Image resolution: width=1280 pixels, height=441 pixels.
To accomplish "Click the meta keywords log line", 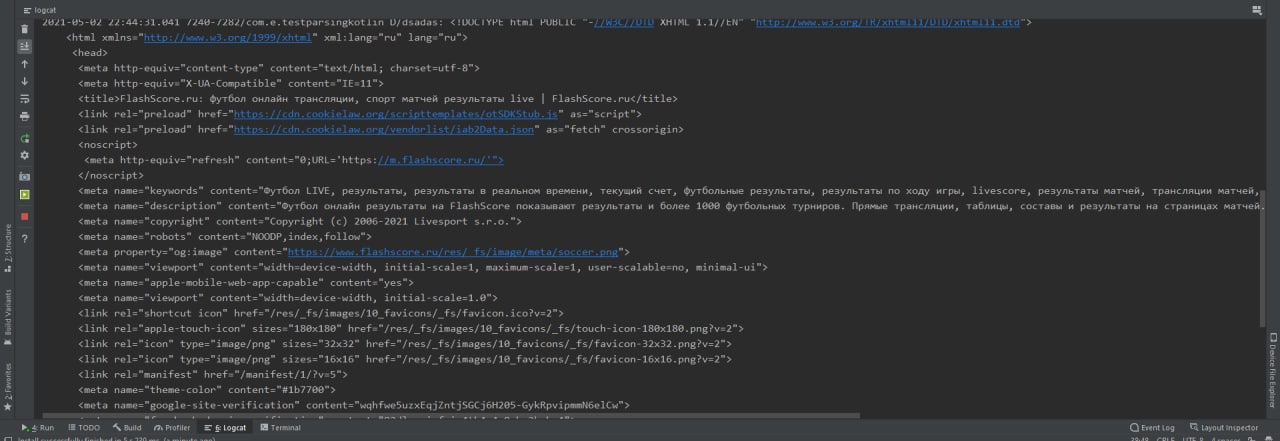I will coord(668,191).
